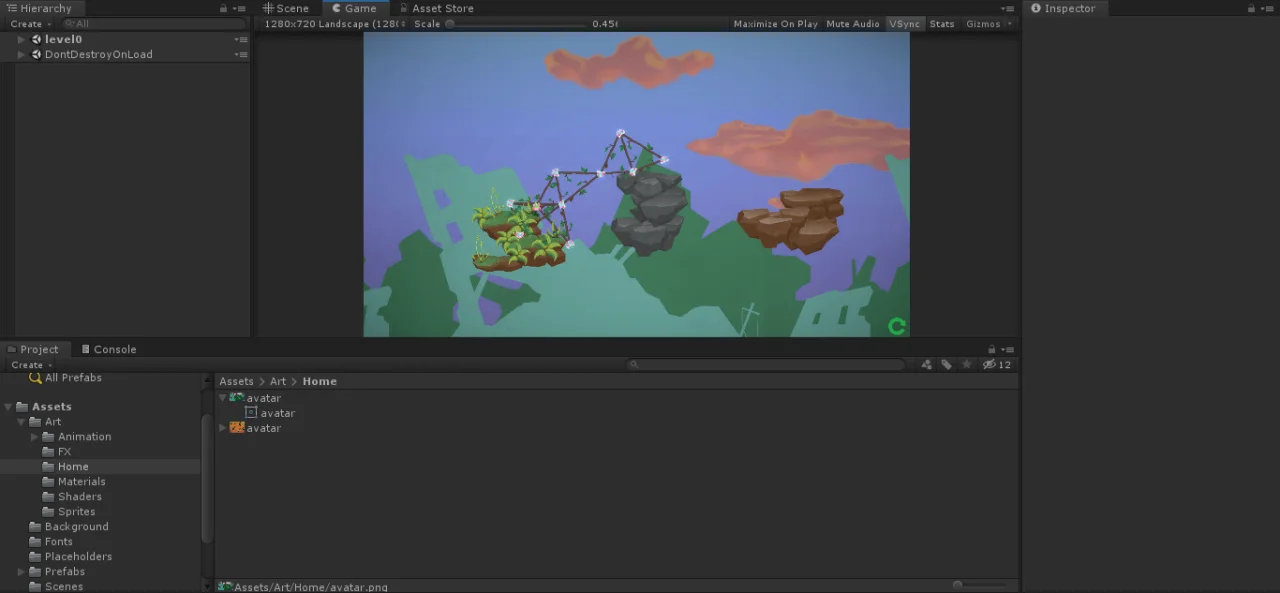
Task: Click the Save Search star icon
Action: pos(966,365)
